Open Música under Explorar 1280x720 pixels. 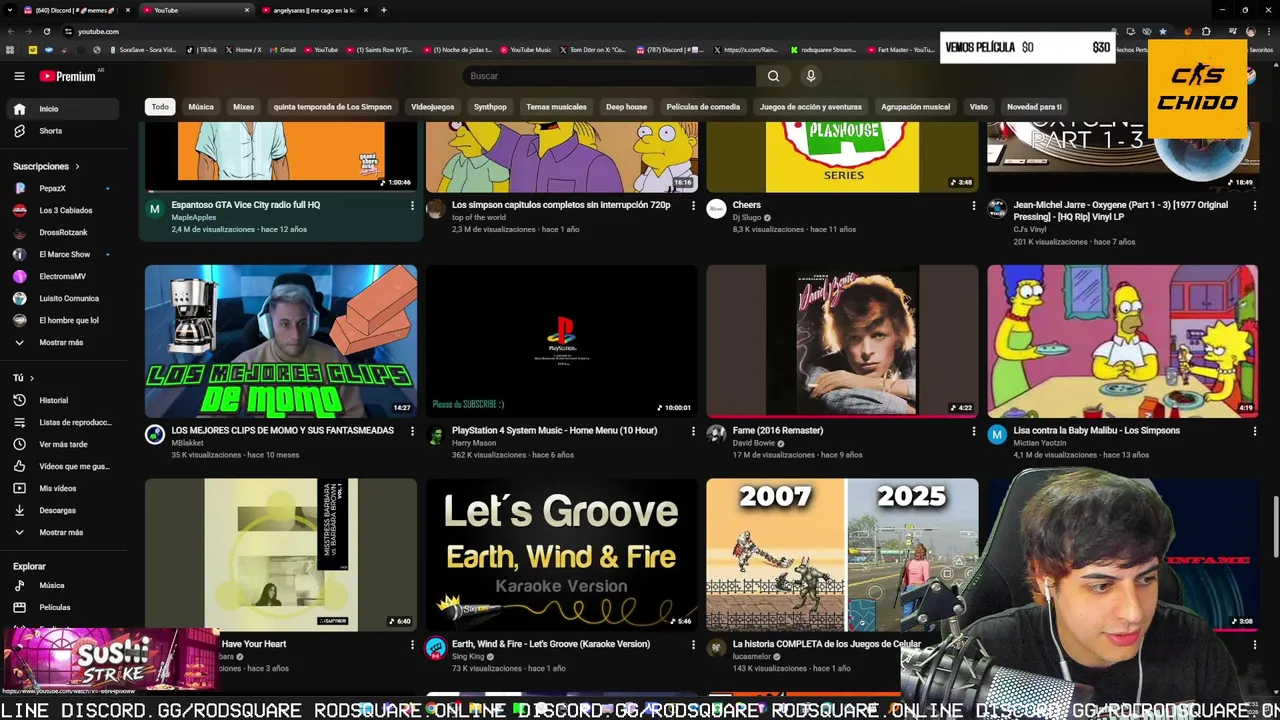point(64,585)
